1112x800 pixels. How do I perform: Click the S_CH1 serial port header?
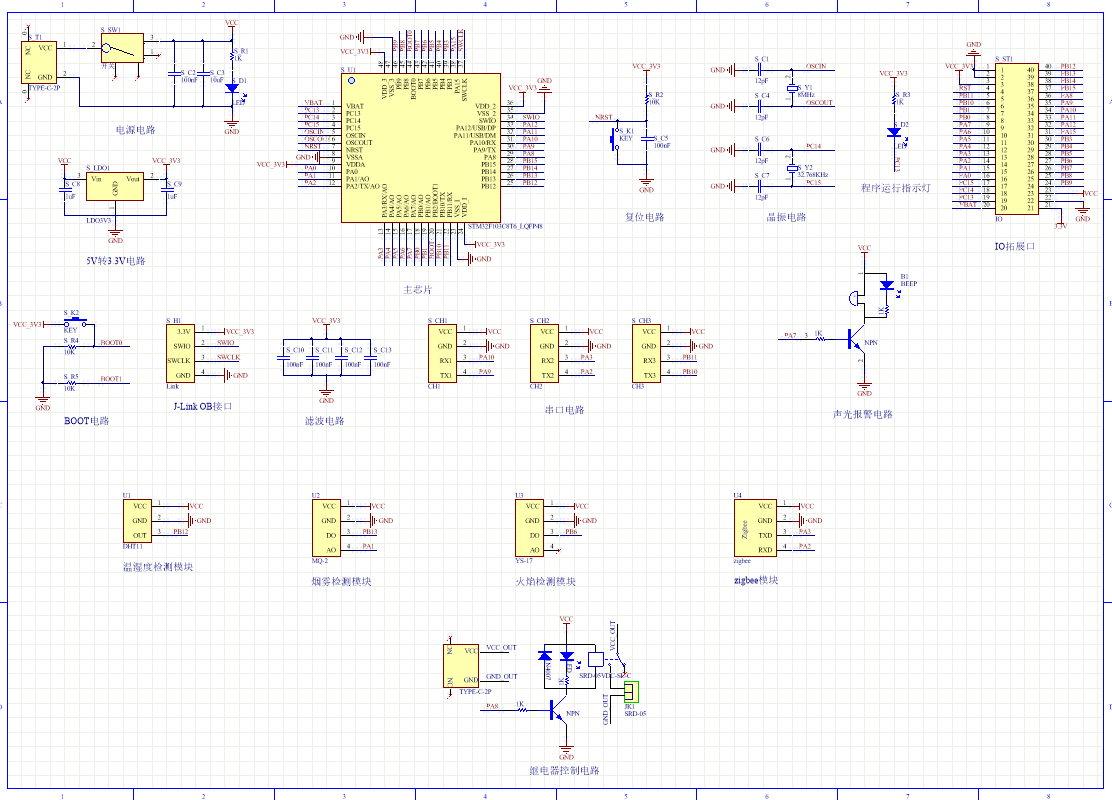coord(442,353)
